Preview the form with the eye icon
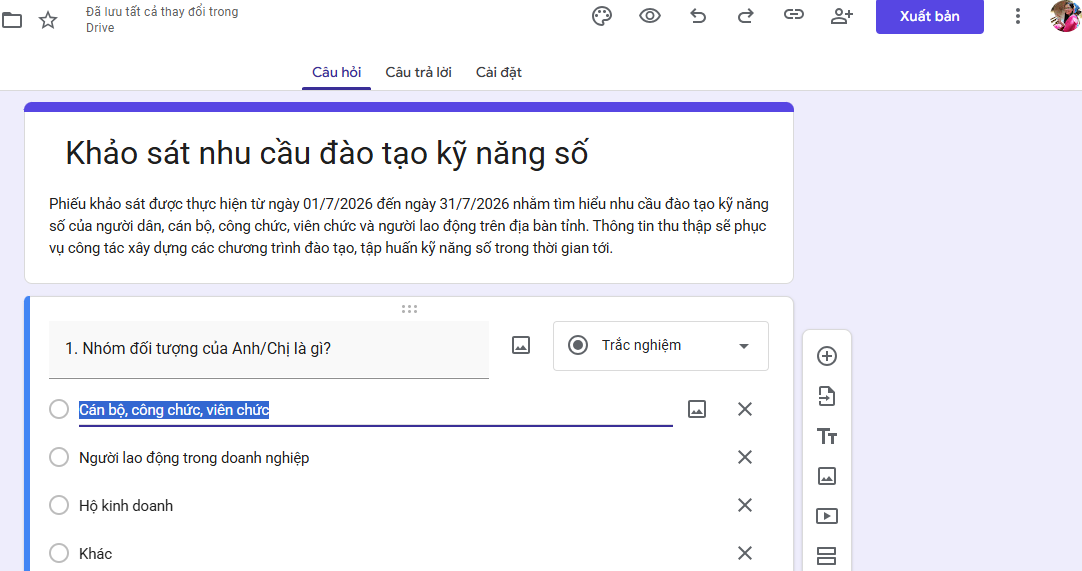Image resolution: width=1082 pixels, height=571 pixels. 649,16
